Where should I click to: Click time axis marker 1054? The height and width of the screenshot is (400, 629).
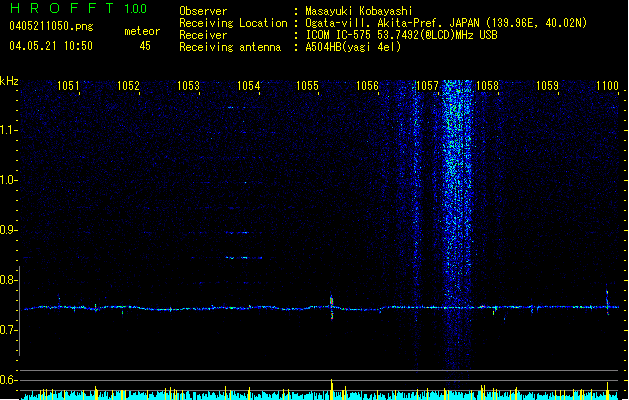point(248,86)
